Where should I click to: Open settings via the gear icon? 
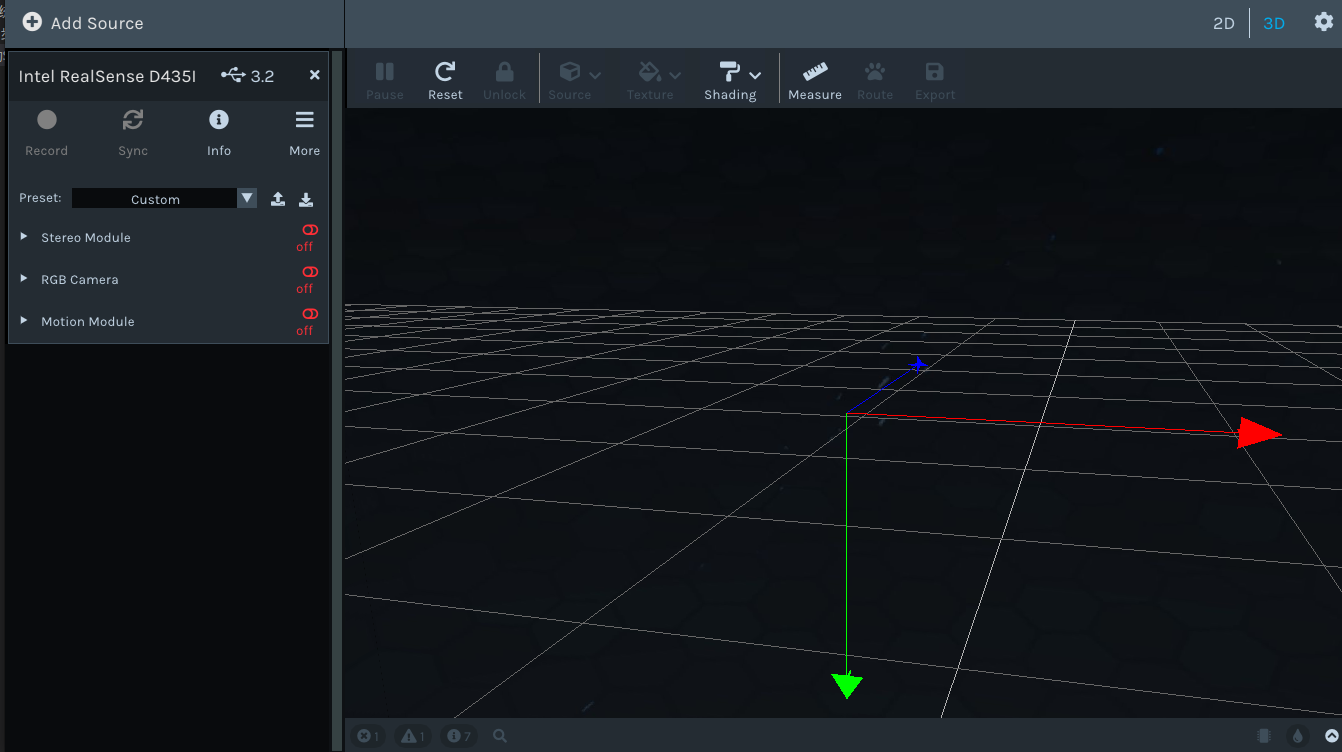pos(1324,22)
